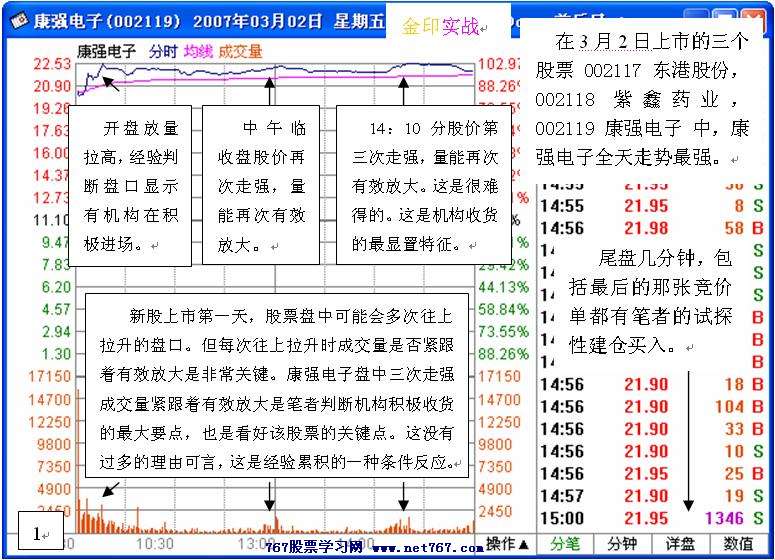This screenshot has width=775, height=560.
Task: Click percent axis label 44.13%
Action: [503, 287]
